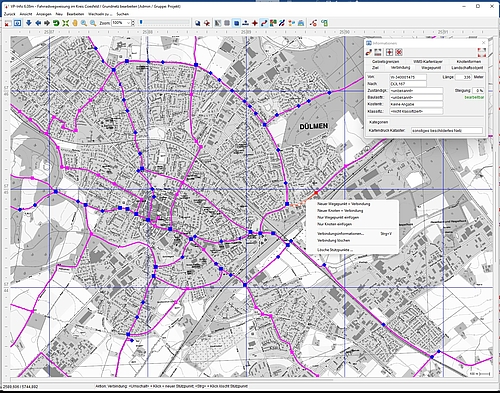
Task: Toggle the highlighted blue layer button in toolbar
Action: click(236, 23)
